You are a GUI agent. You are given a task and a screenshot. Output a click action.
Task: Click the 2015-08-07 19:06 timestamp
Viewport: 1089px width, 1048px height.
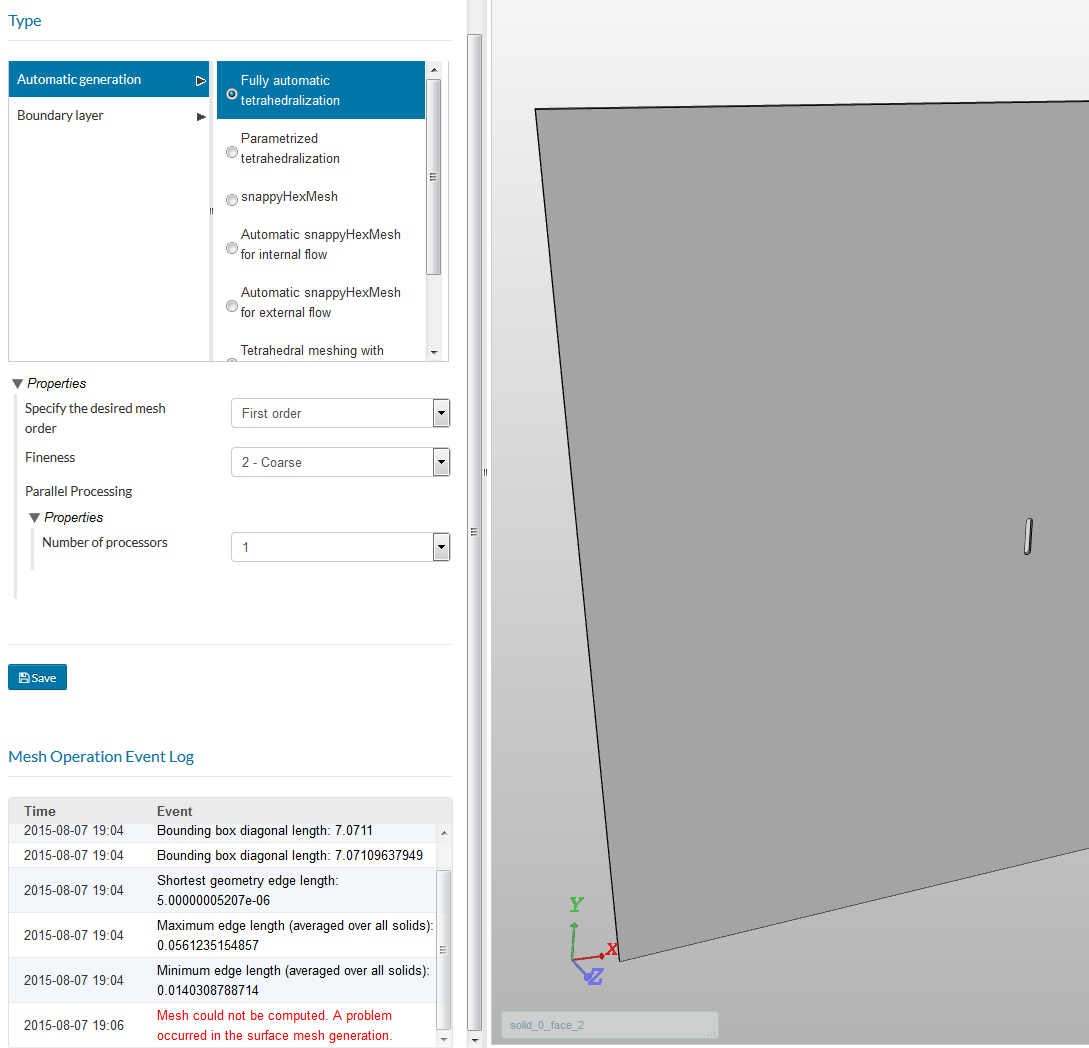pyautogui.click(x=74, y=1025)
